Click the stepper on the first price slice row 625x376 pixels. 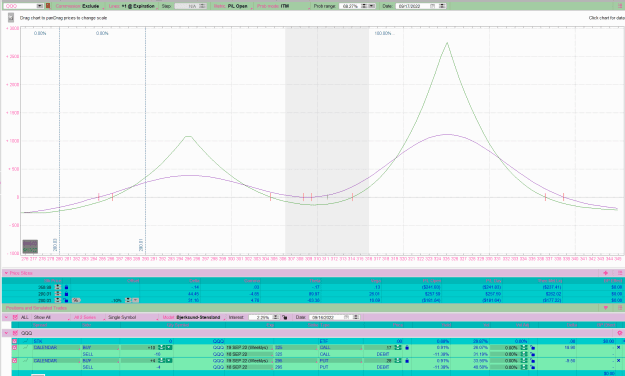58,287
